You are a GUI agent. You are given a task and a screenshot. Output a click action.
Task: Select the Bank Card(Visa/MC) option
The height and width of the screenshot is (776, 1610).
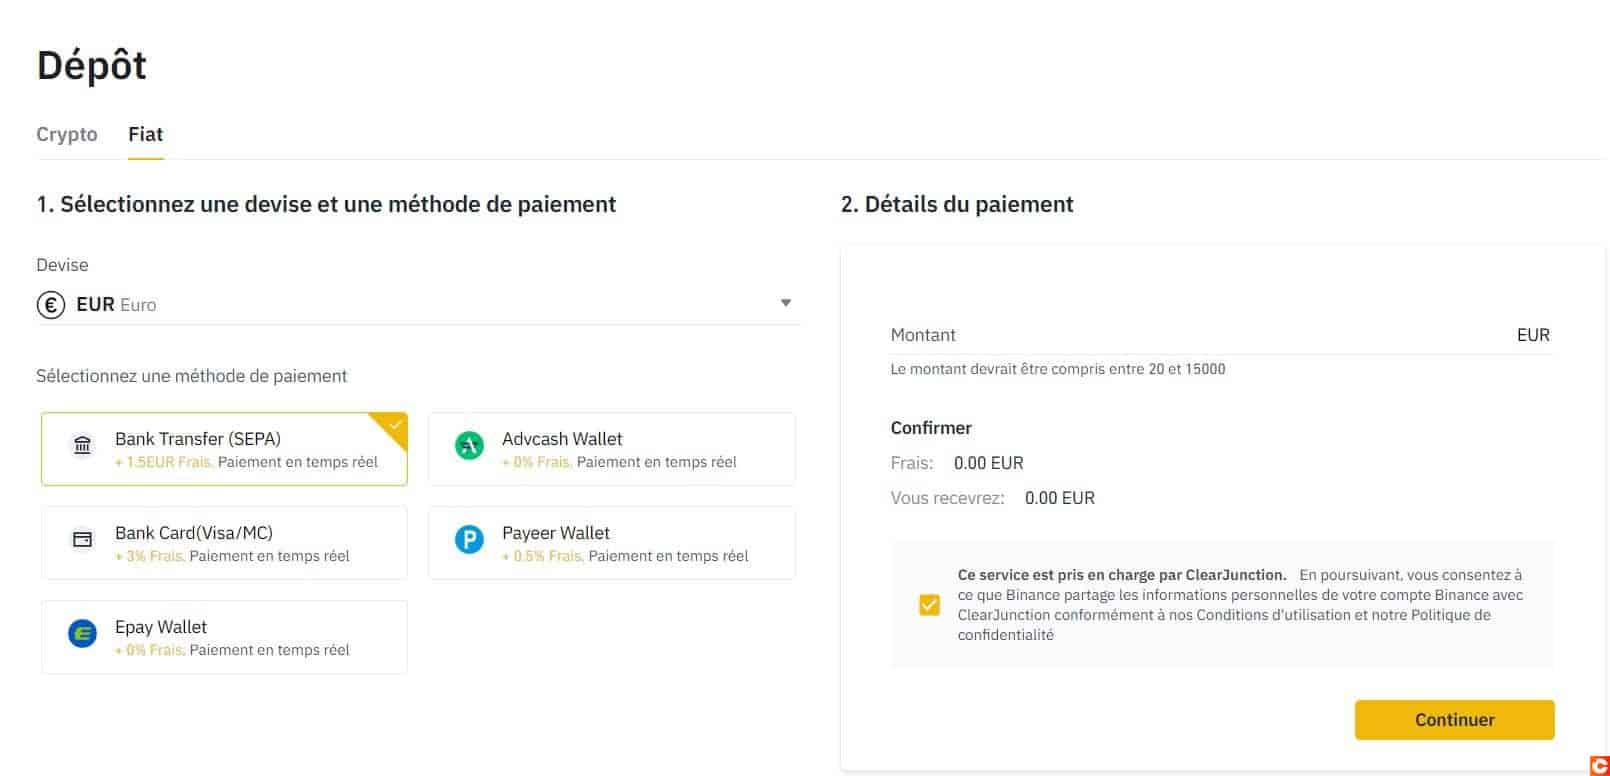click(224, 543)
